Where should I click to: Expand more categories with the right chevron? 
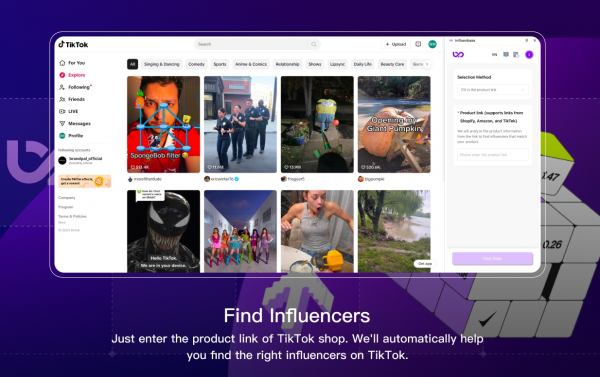coord(427,64)
